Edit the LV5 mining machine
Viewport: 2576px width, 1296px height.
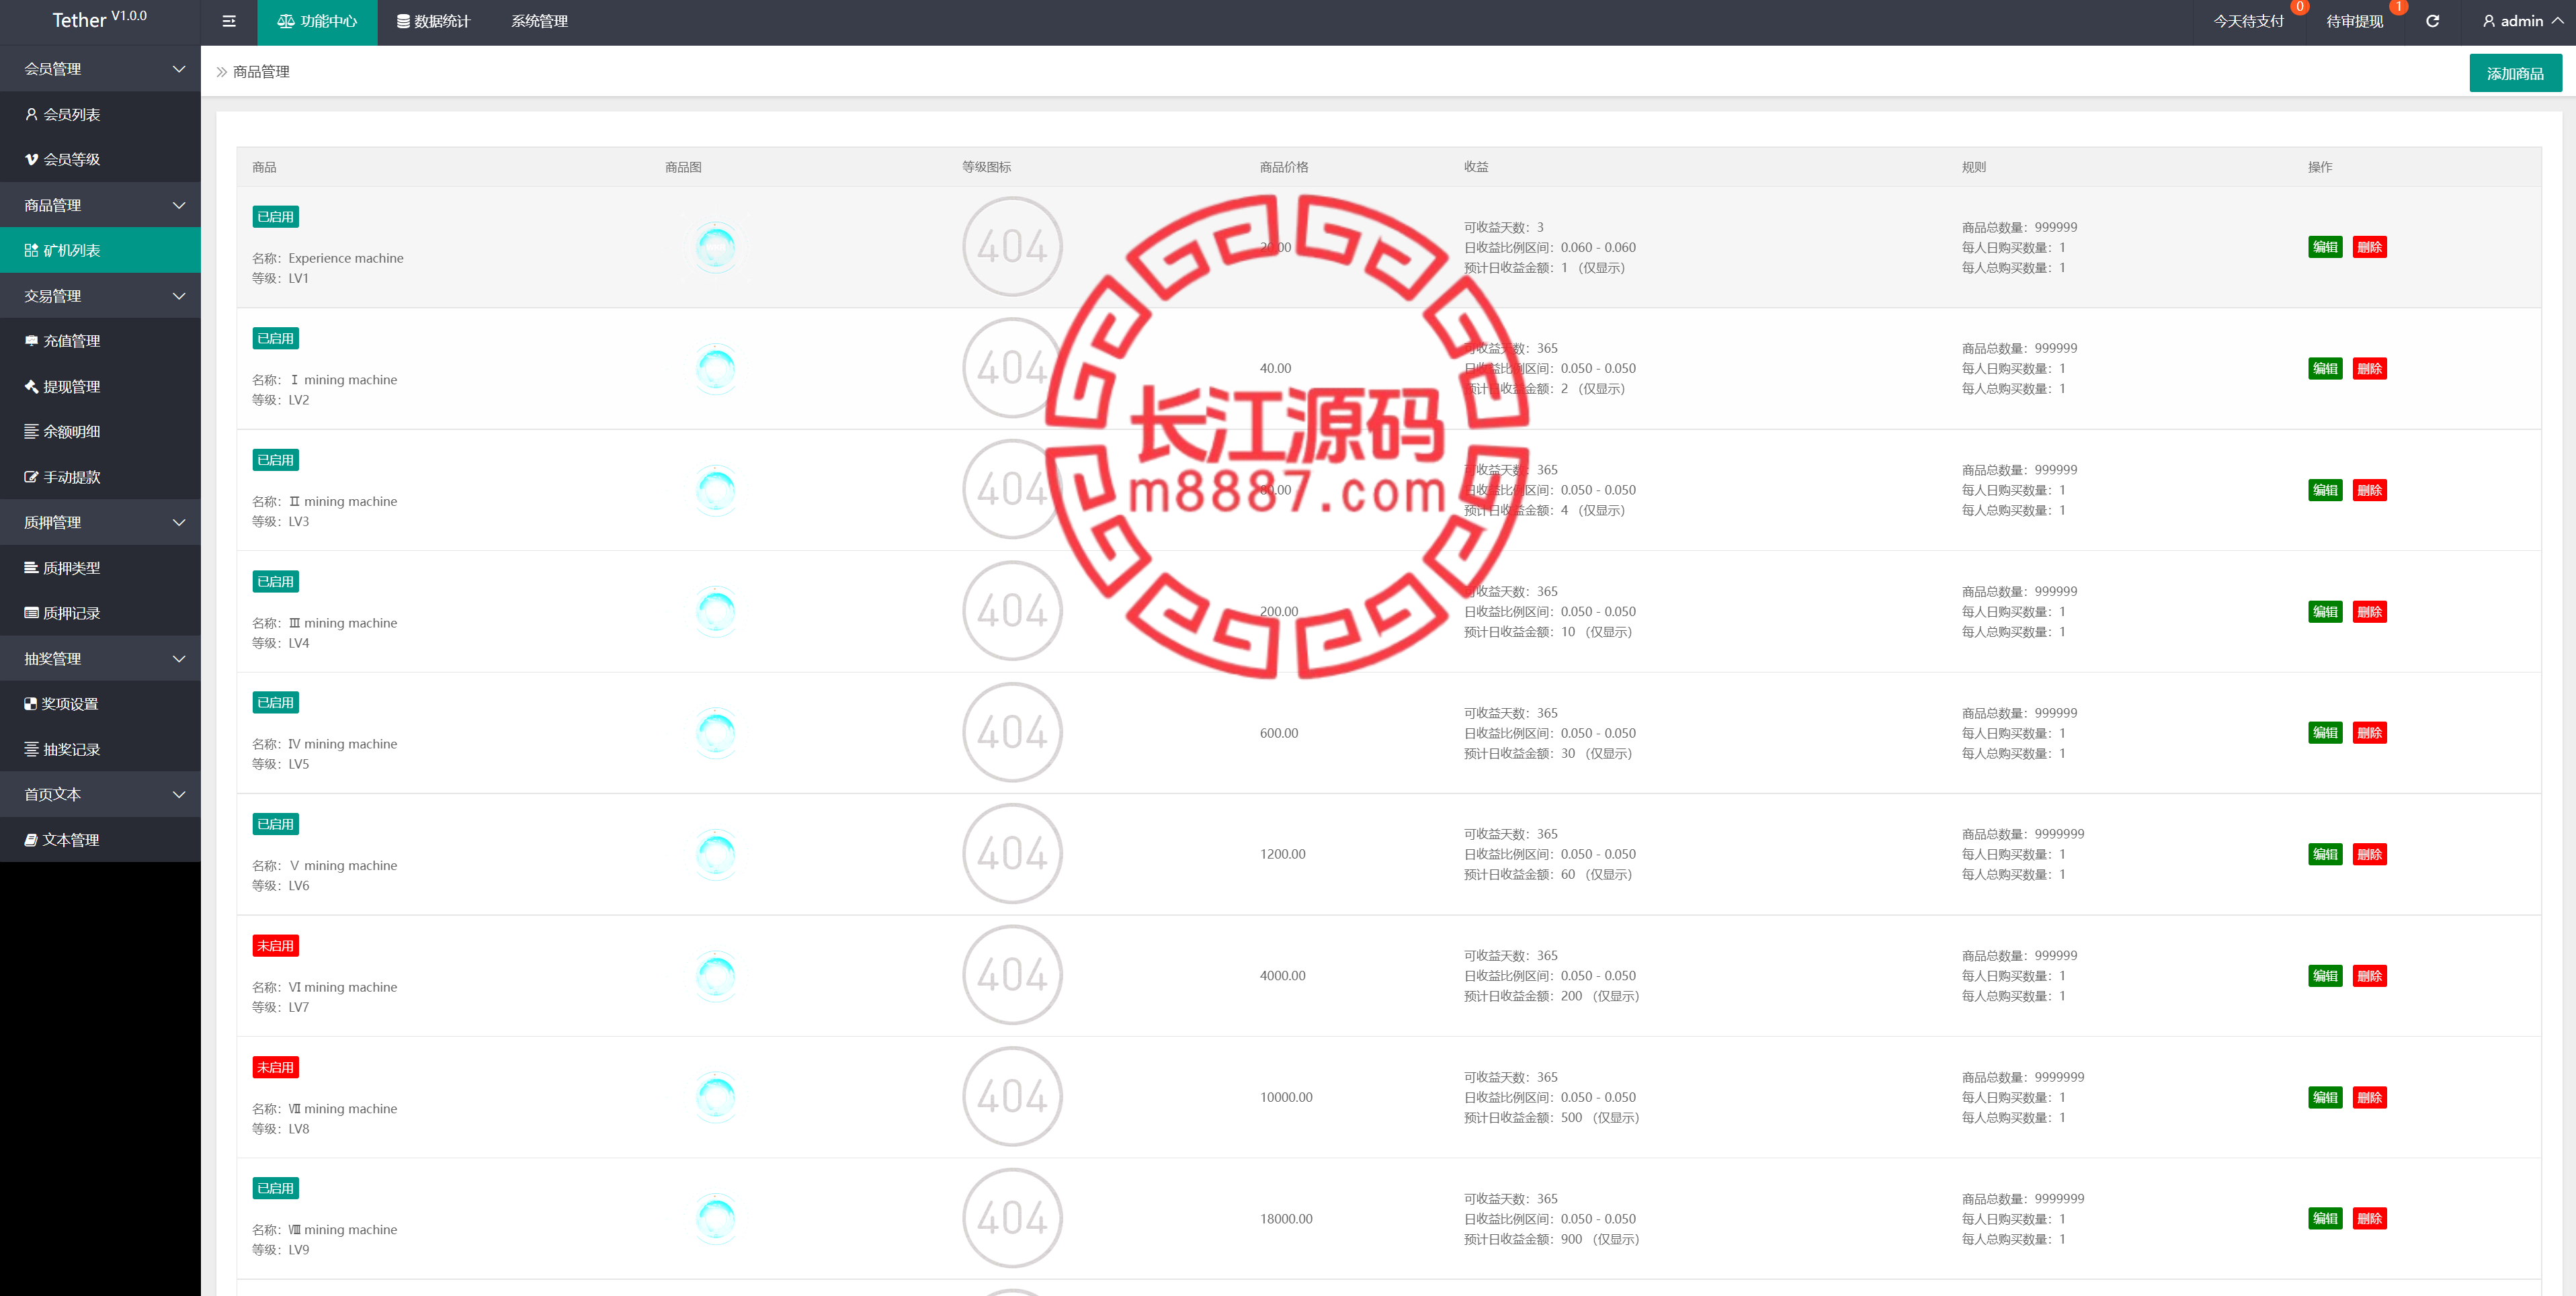coord(2325,733)
